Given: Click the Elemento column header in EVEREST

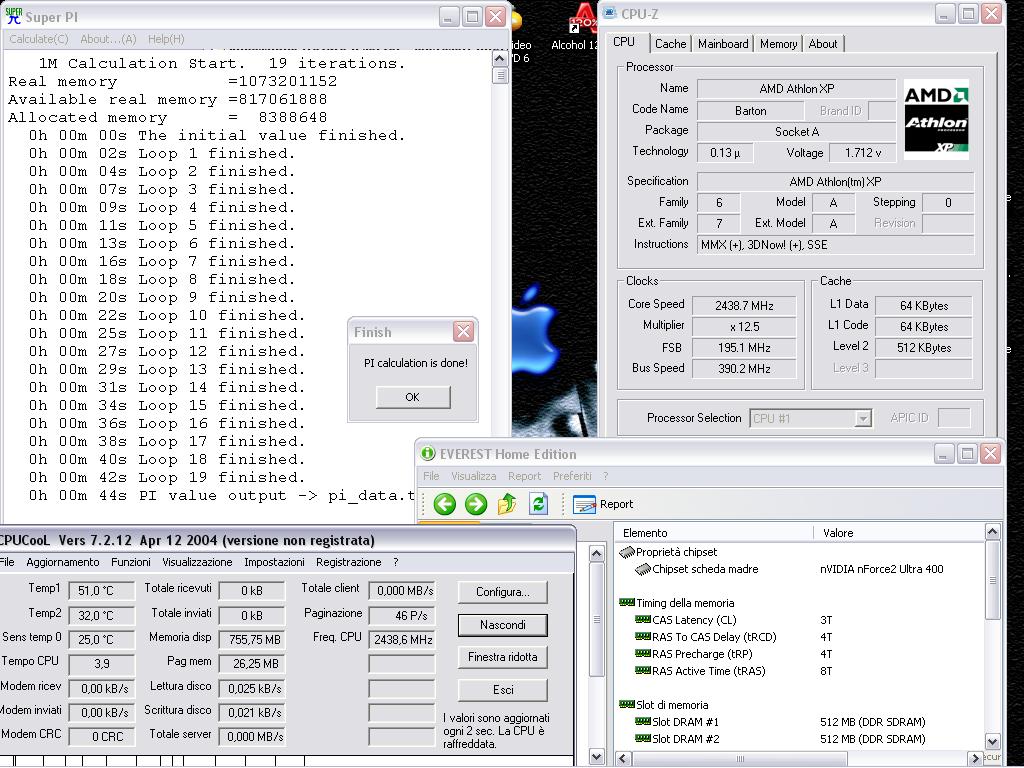Looking at the screenshot, I should click(714, 533).
